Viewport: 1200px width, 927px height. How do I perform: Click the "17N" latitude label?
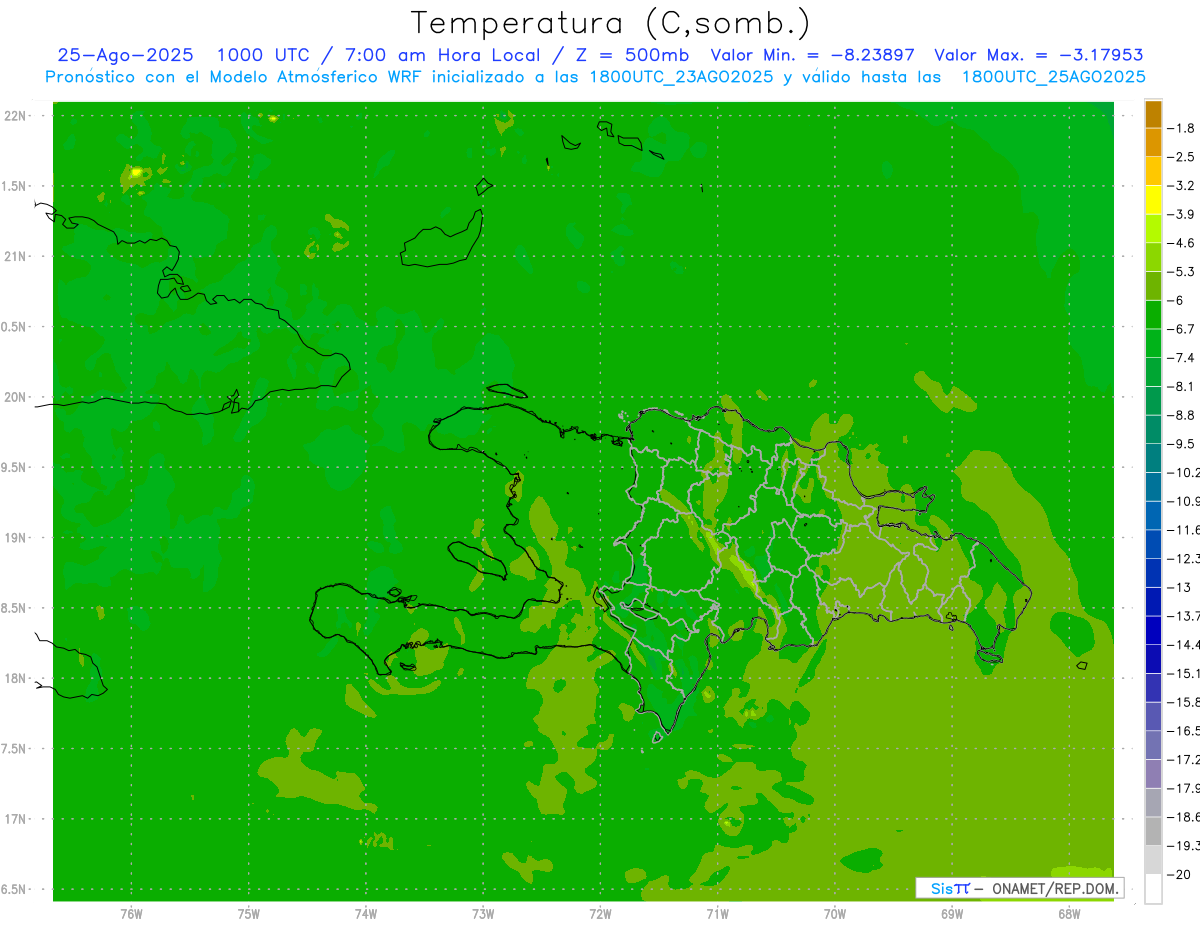(15, 819)
